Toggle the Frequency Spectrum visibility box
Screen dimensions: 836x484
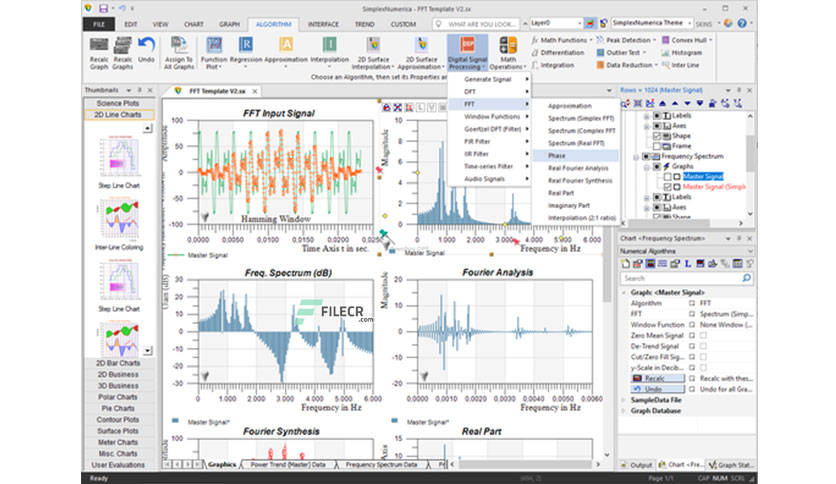646,156
